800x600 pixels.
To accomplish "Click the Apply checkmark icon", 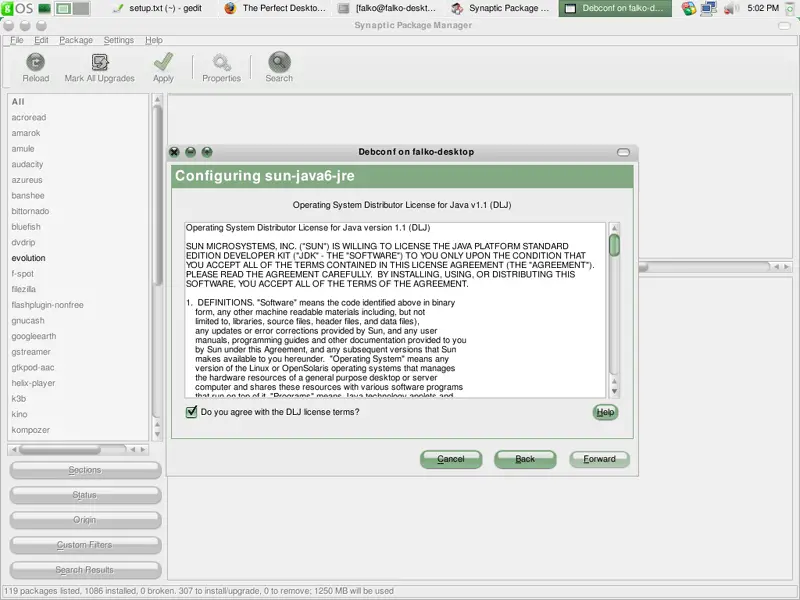I will click(163, 62).
